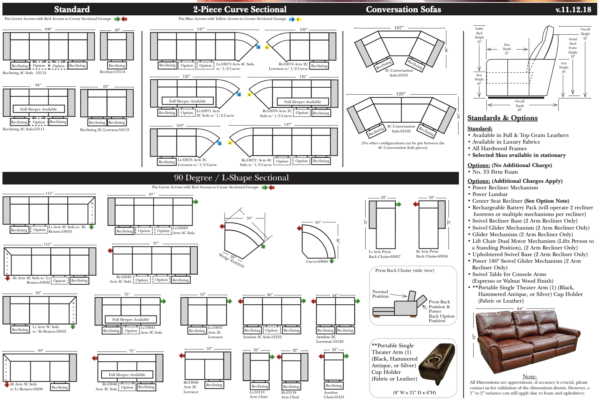
Task: Click the green arrow in the L-Shape Sectional legend
Action: (264, 188)
